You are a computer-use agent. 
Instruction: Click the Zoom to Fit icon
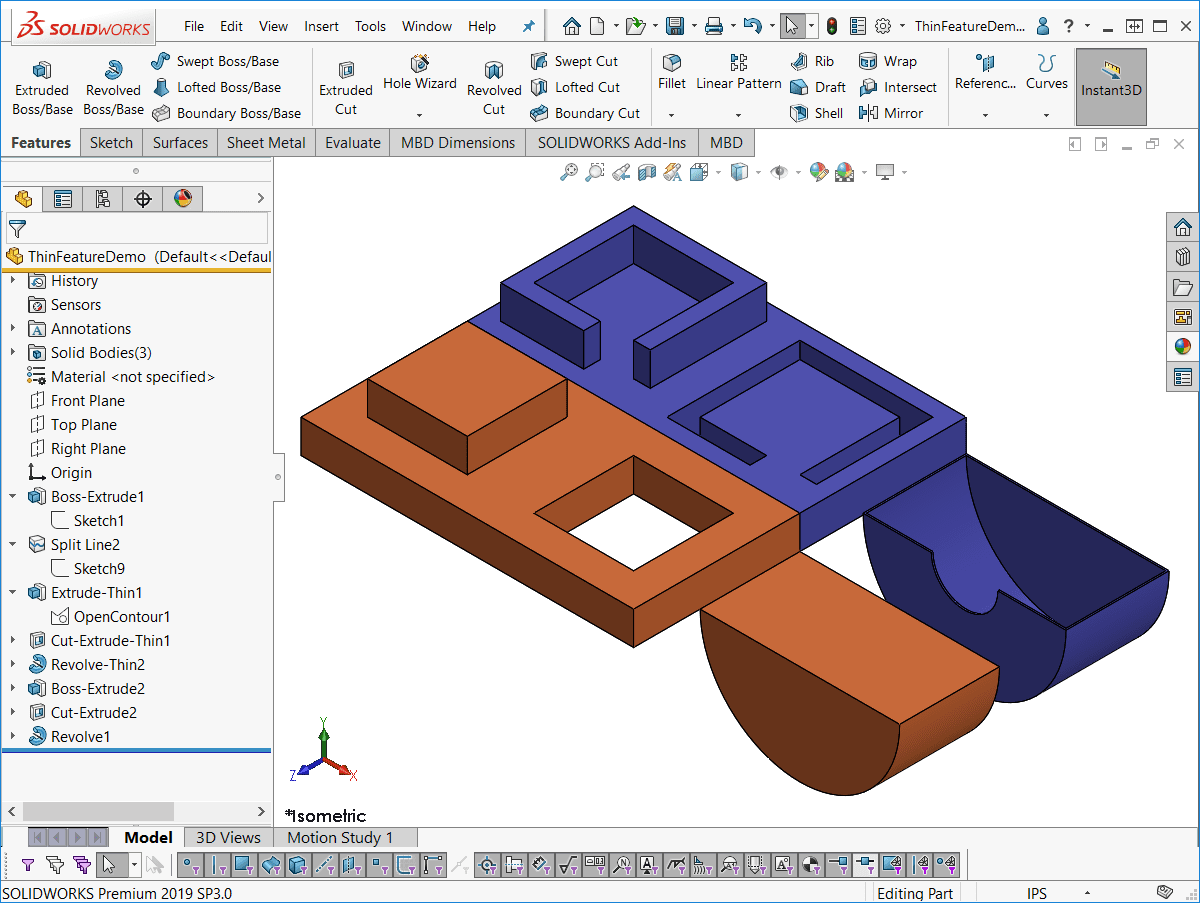[568, 172]
